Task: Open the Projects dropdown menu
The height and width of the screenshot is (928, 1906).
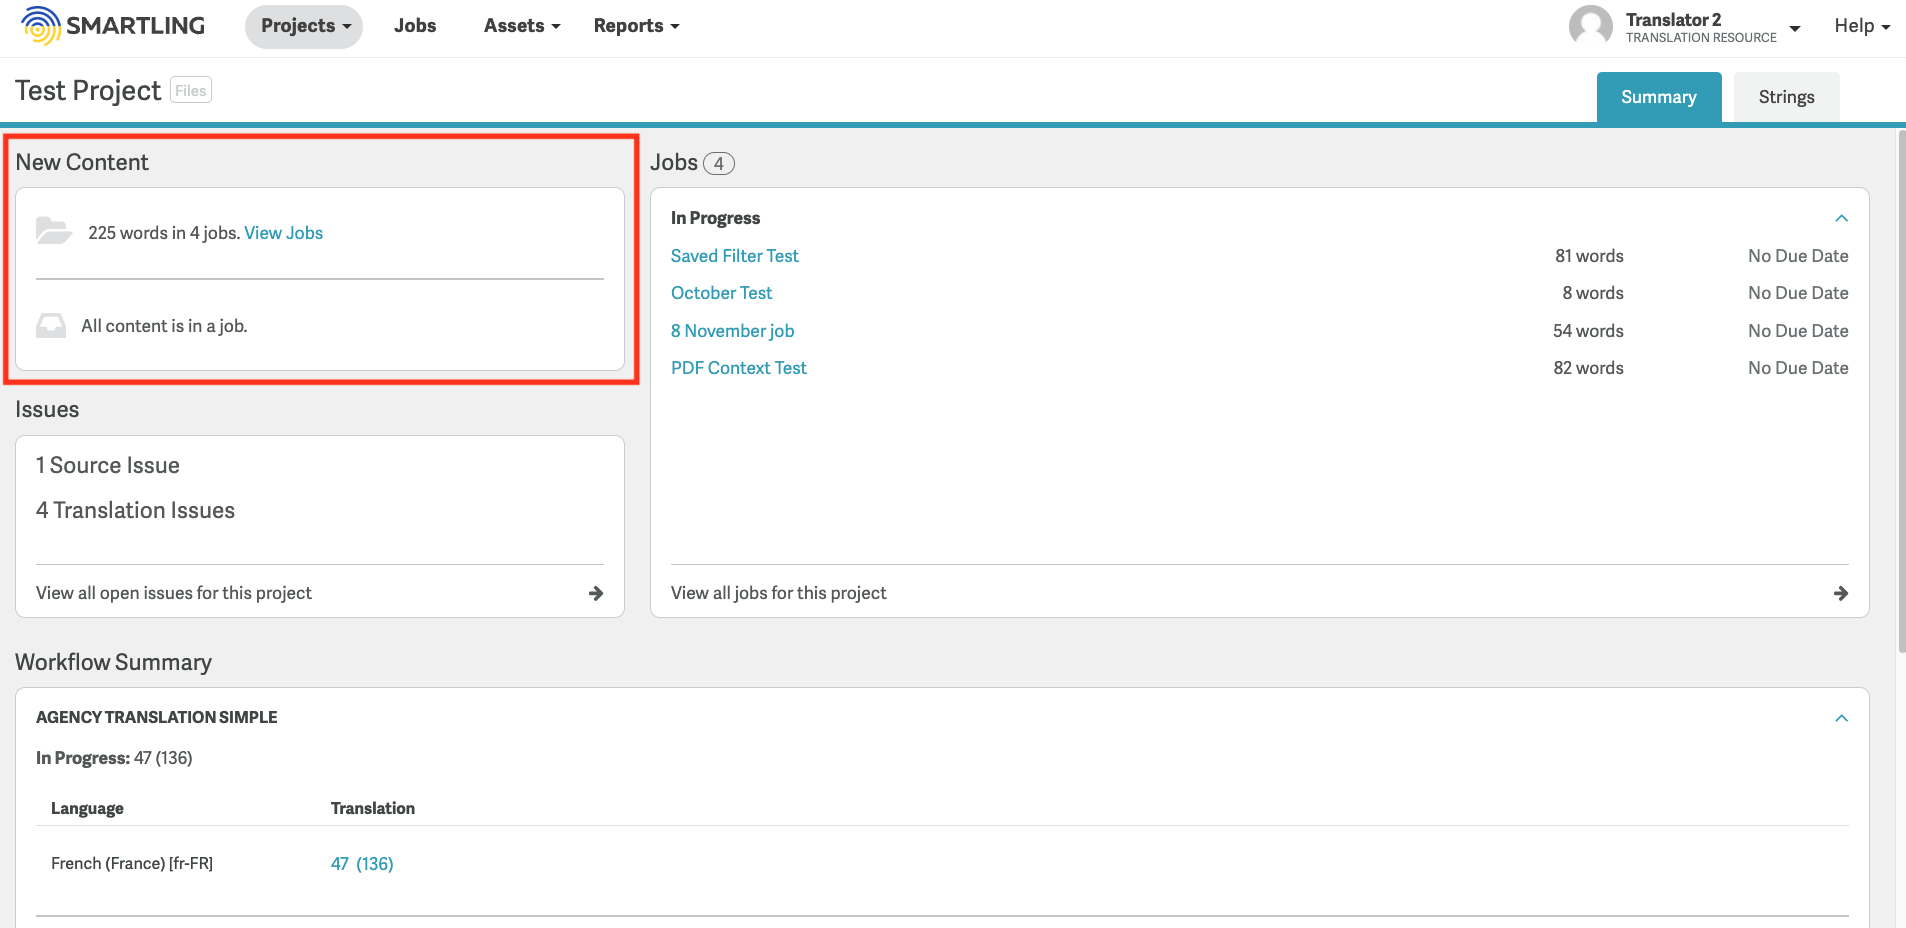Action: pos(304,26)
